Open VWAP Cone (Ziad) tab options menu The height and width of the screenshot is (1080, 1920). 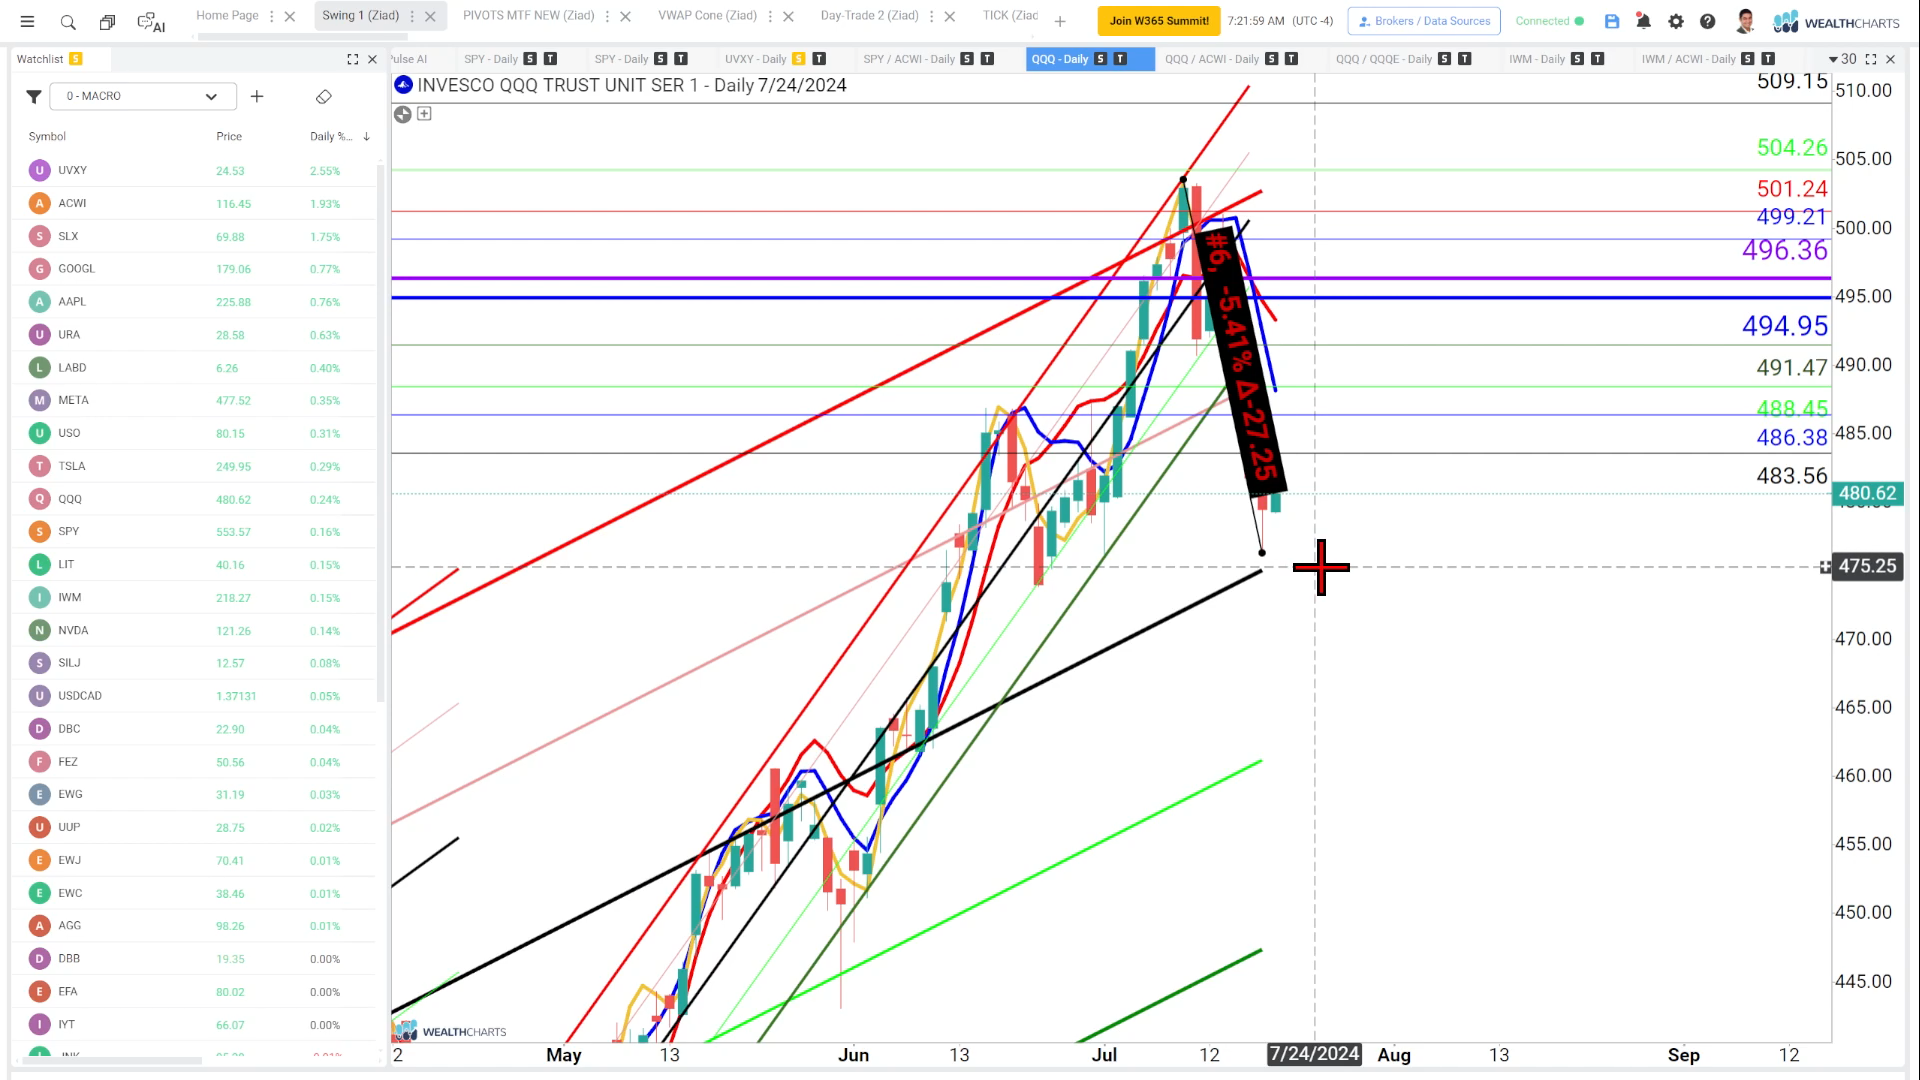point(770,16)
